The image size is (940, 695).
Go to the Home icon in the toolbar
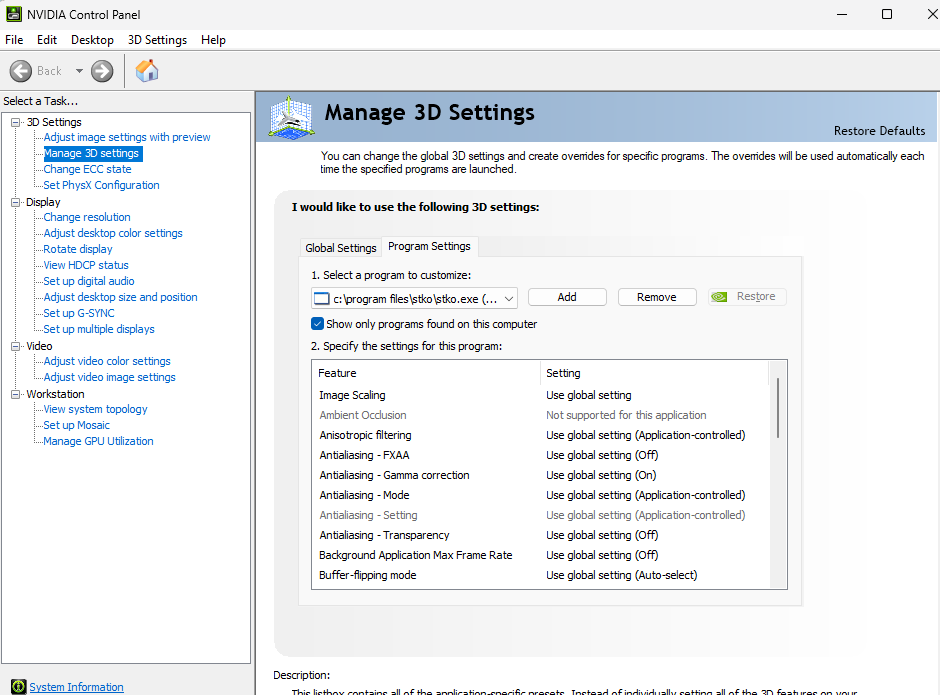(x=147, y=71)
